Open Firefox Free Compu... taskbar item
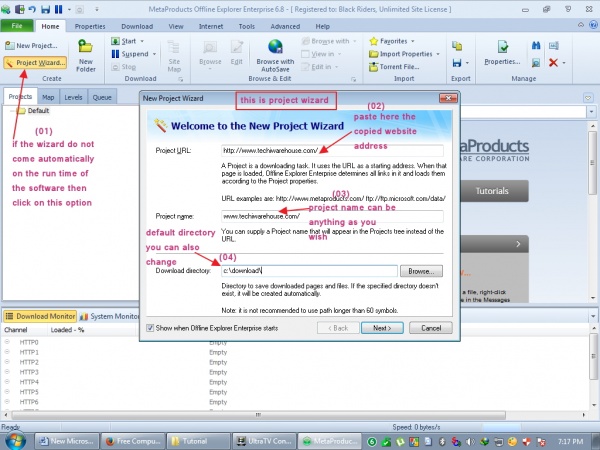This screenshot has height=450, width=600. click(x=133, y=441)
